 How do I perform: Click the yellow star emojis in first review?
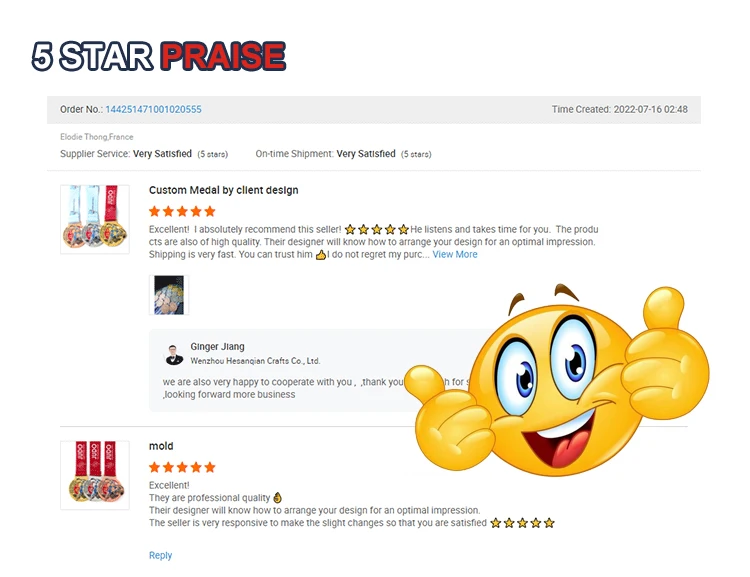(x=377, y=230)
